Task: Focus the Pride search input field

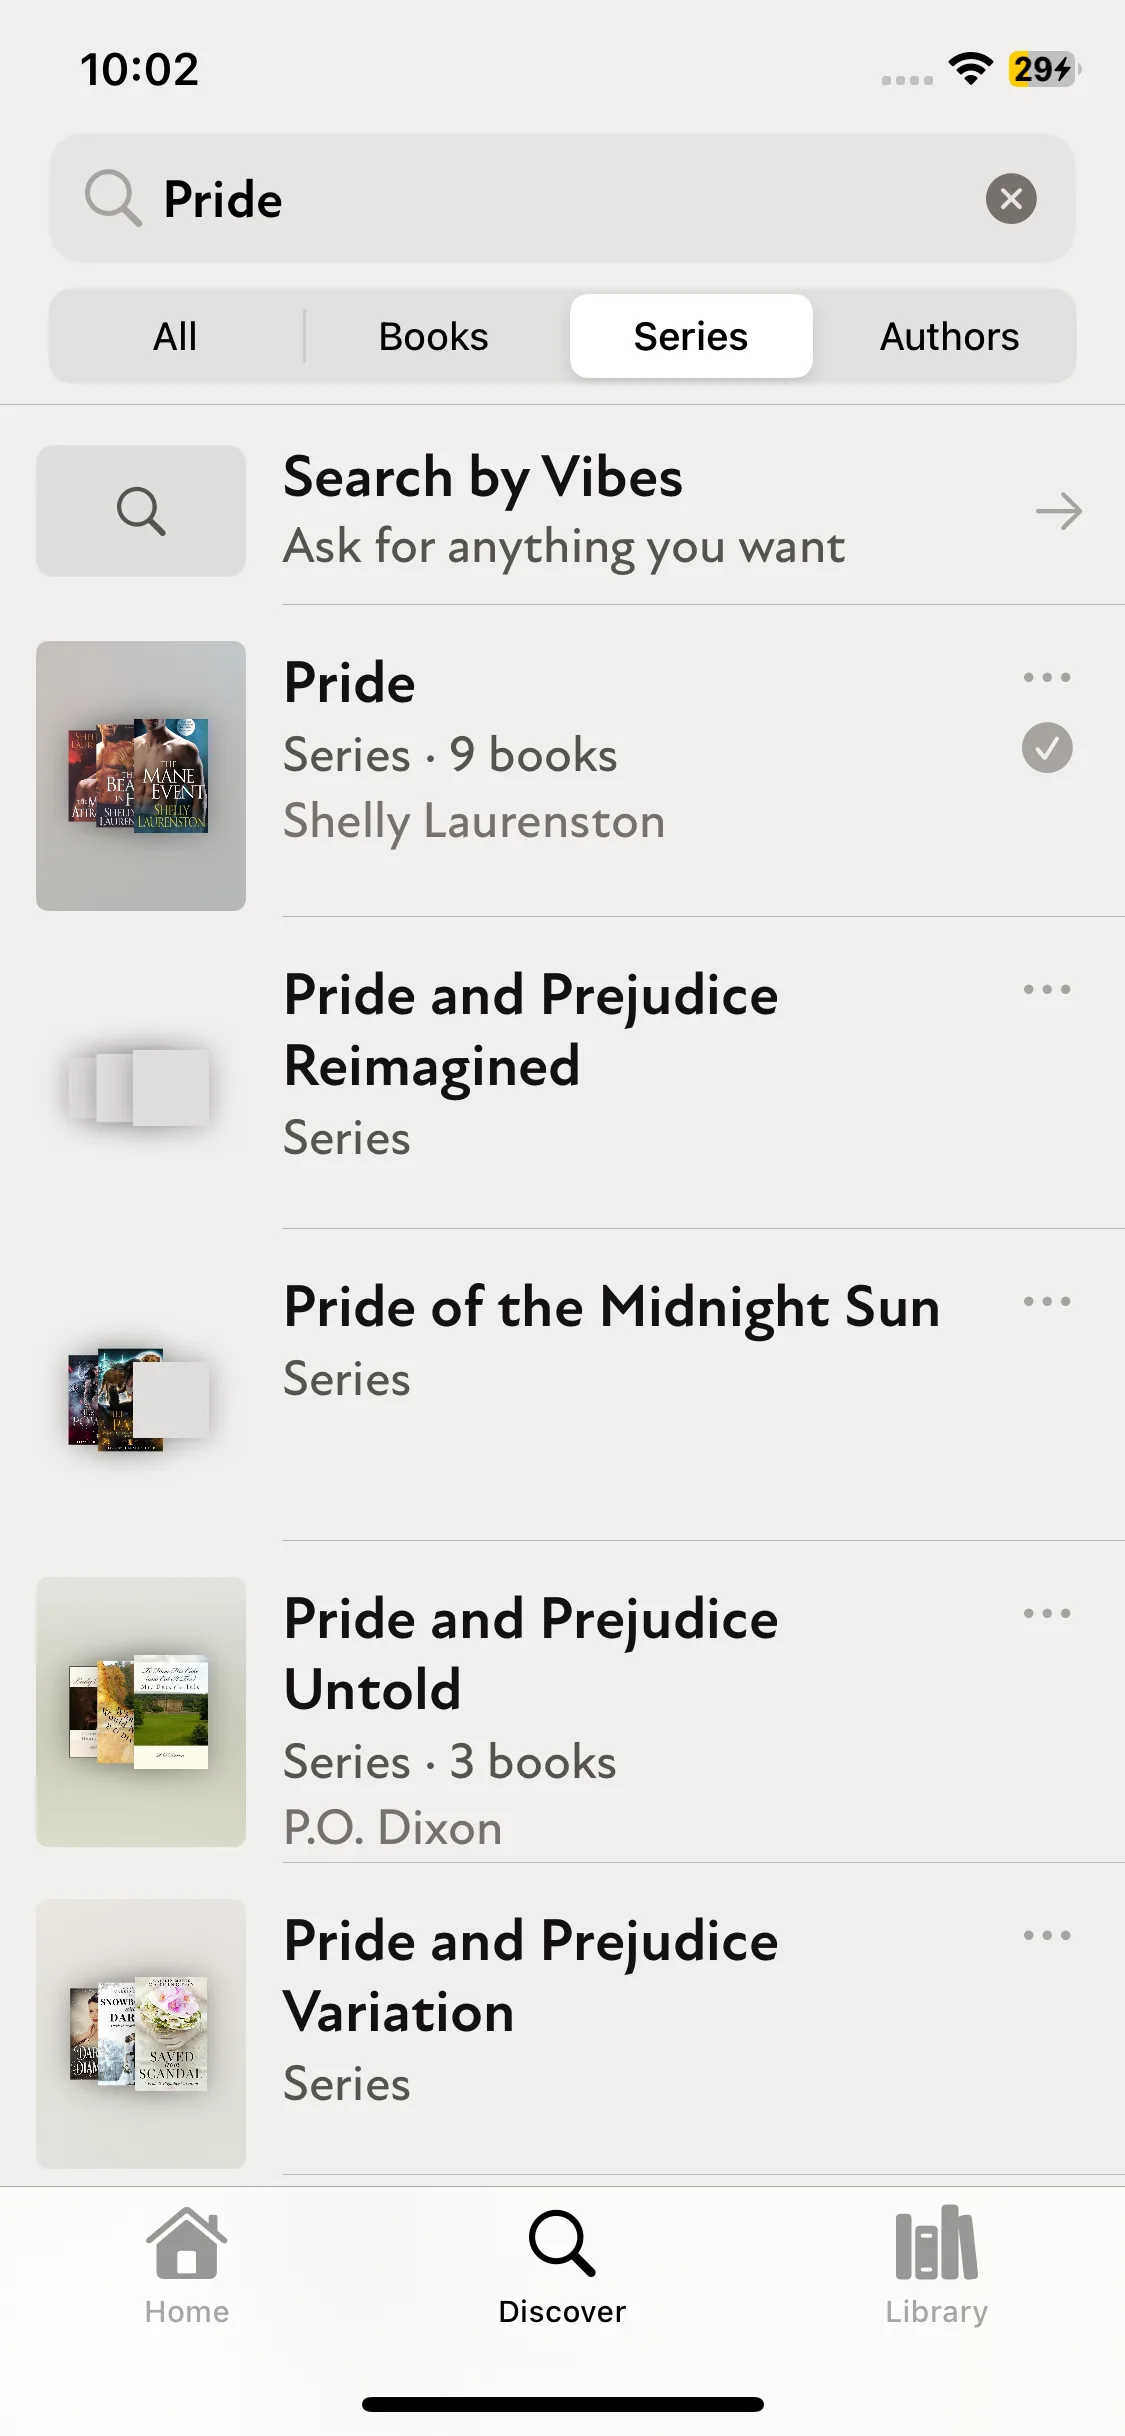Action: [560, 198]
